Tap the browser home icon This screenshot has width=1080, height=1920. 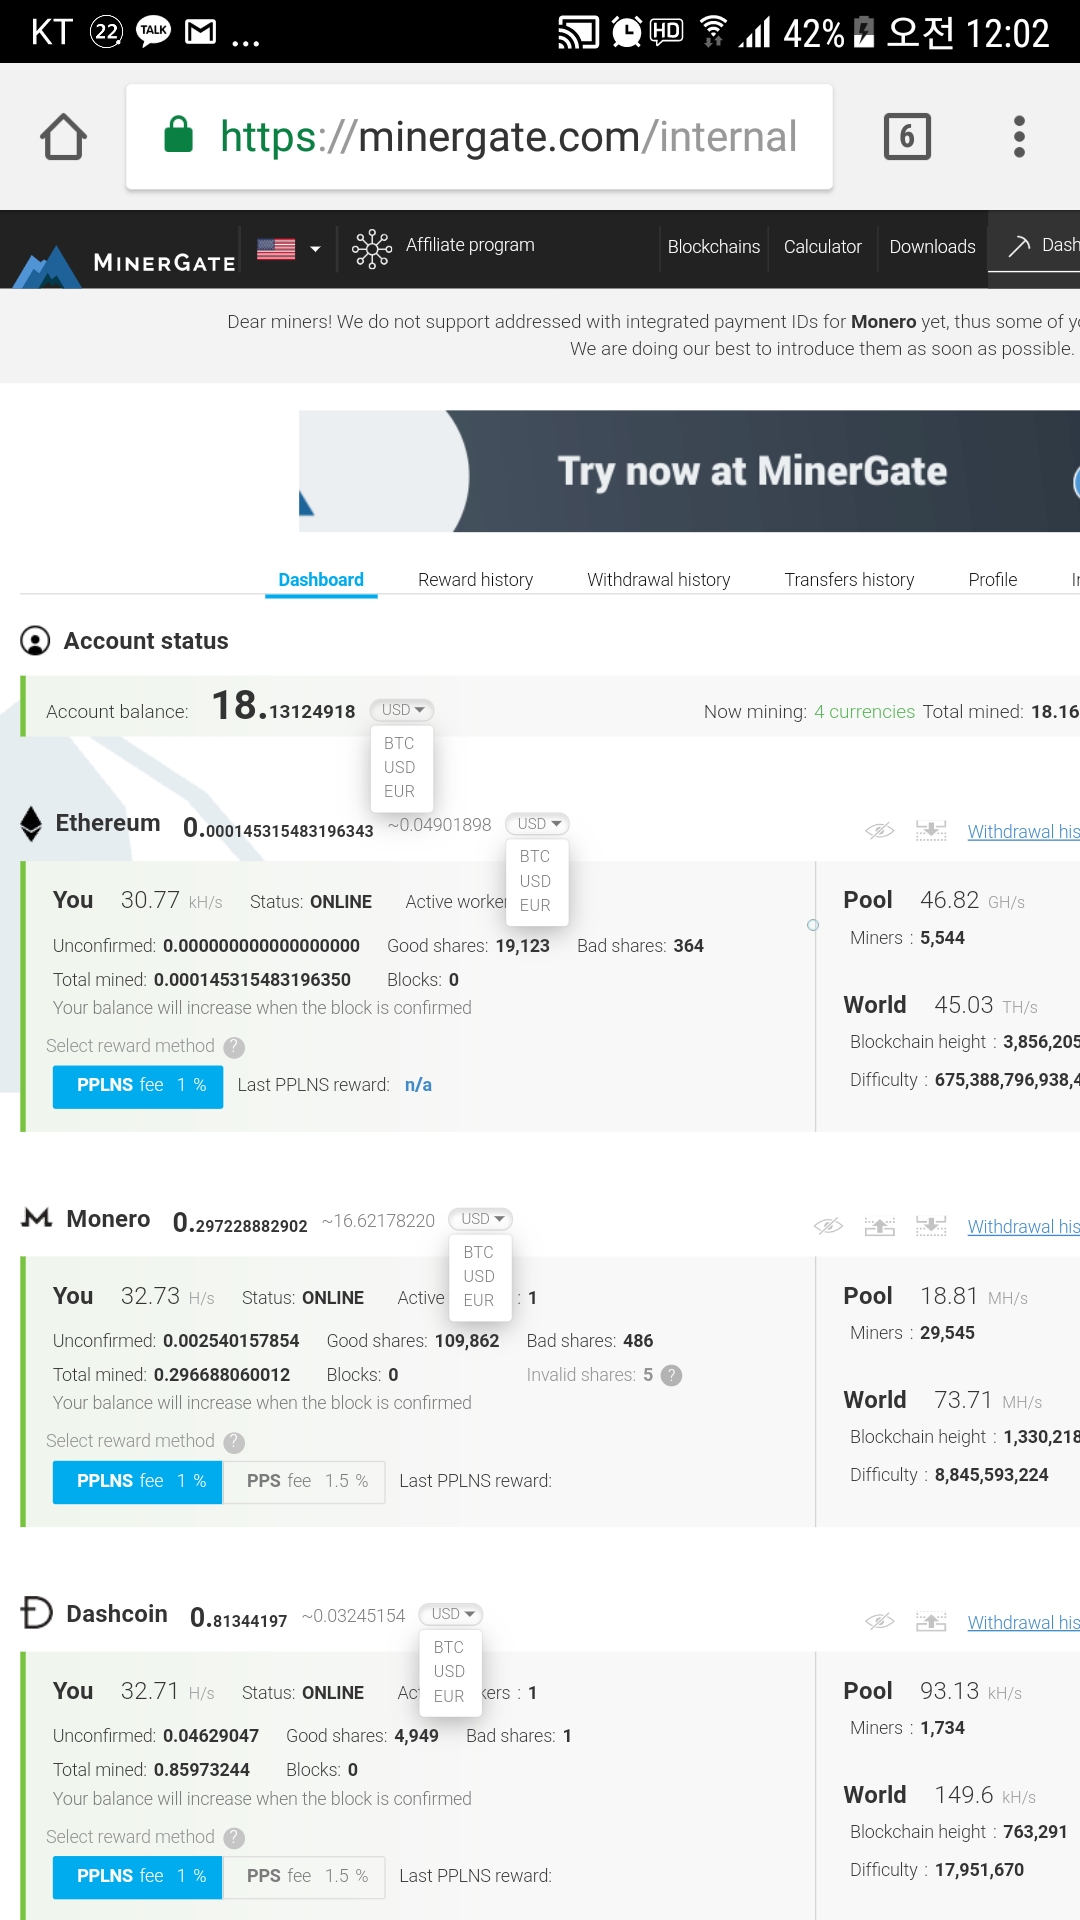pyautogui.click(x=63, y=137)
